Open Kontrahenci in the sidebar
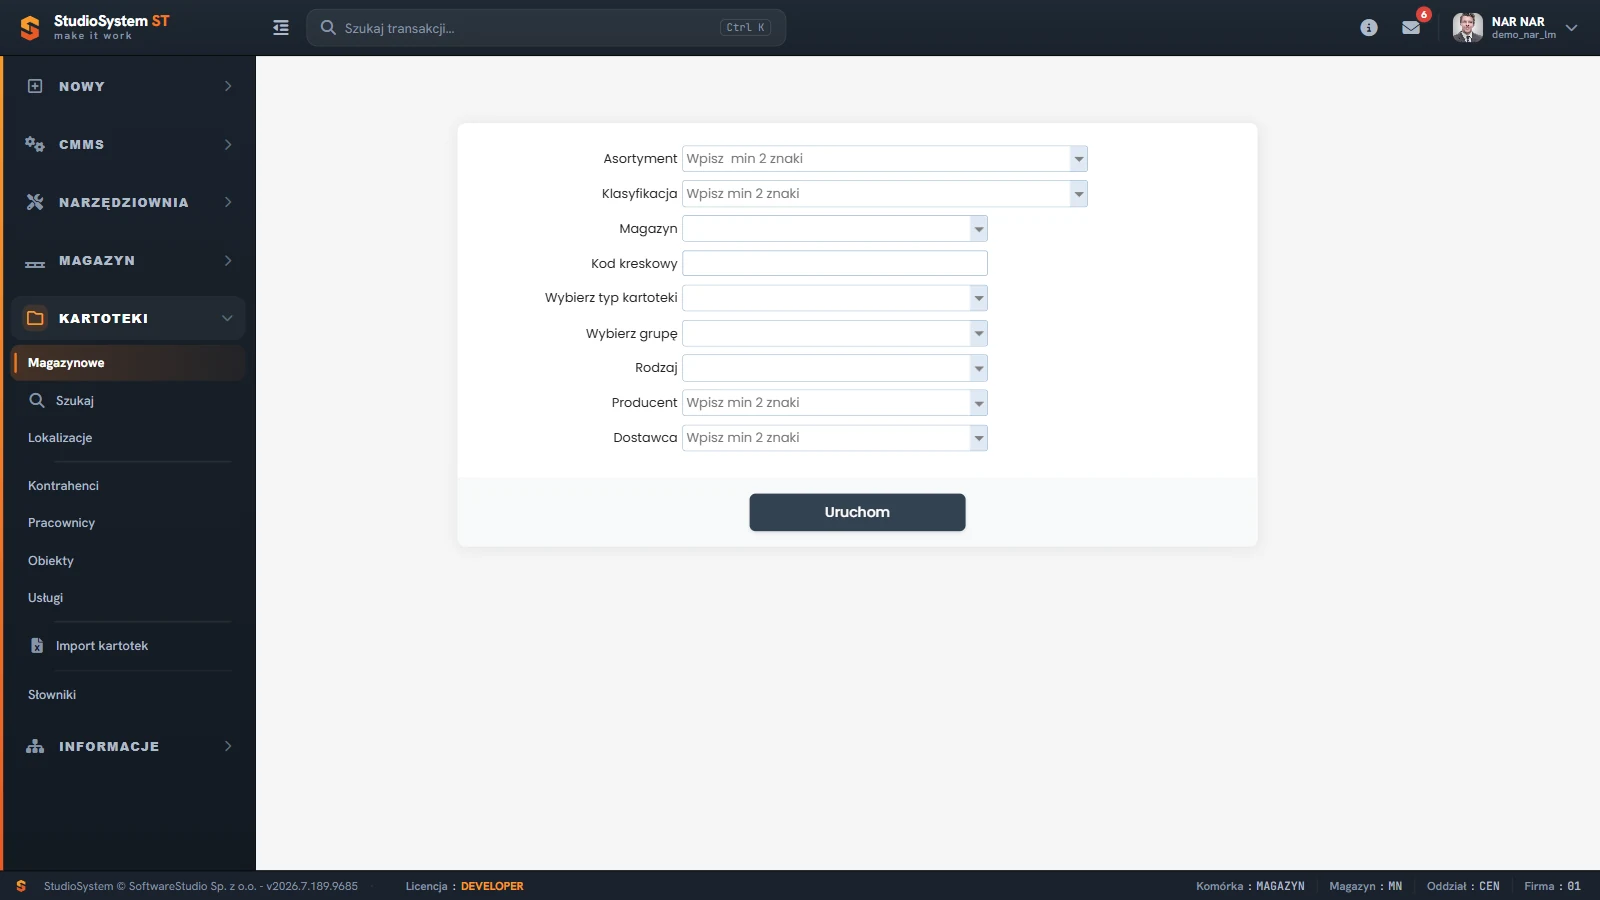 [63, 486]
